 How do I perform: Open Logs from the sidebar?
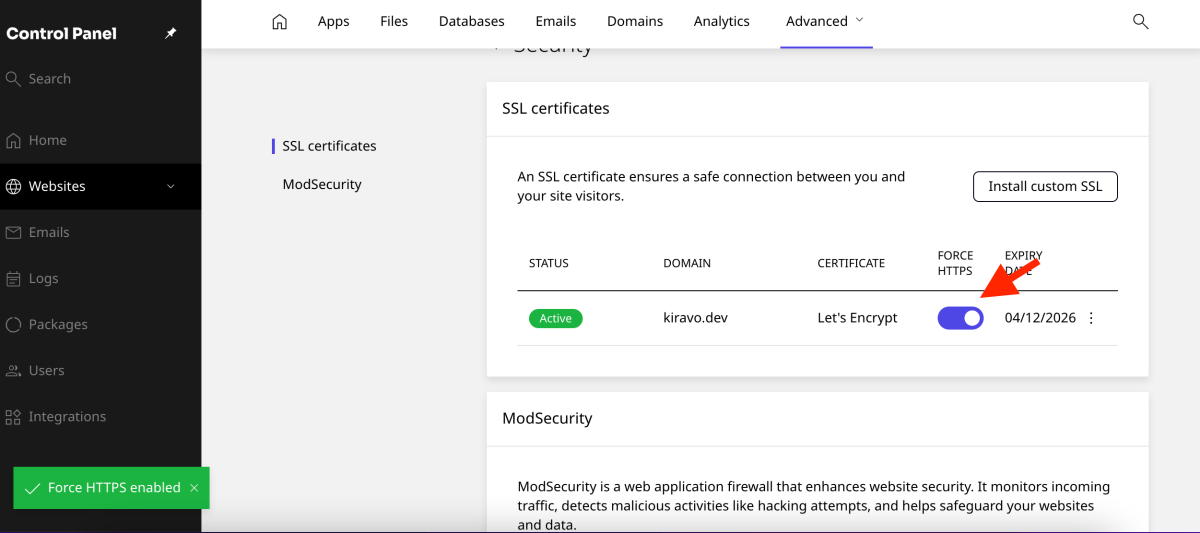click(43, 278)
